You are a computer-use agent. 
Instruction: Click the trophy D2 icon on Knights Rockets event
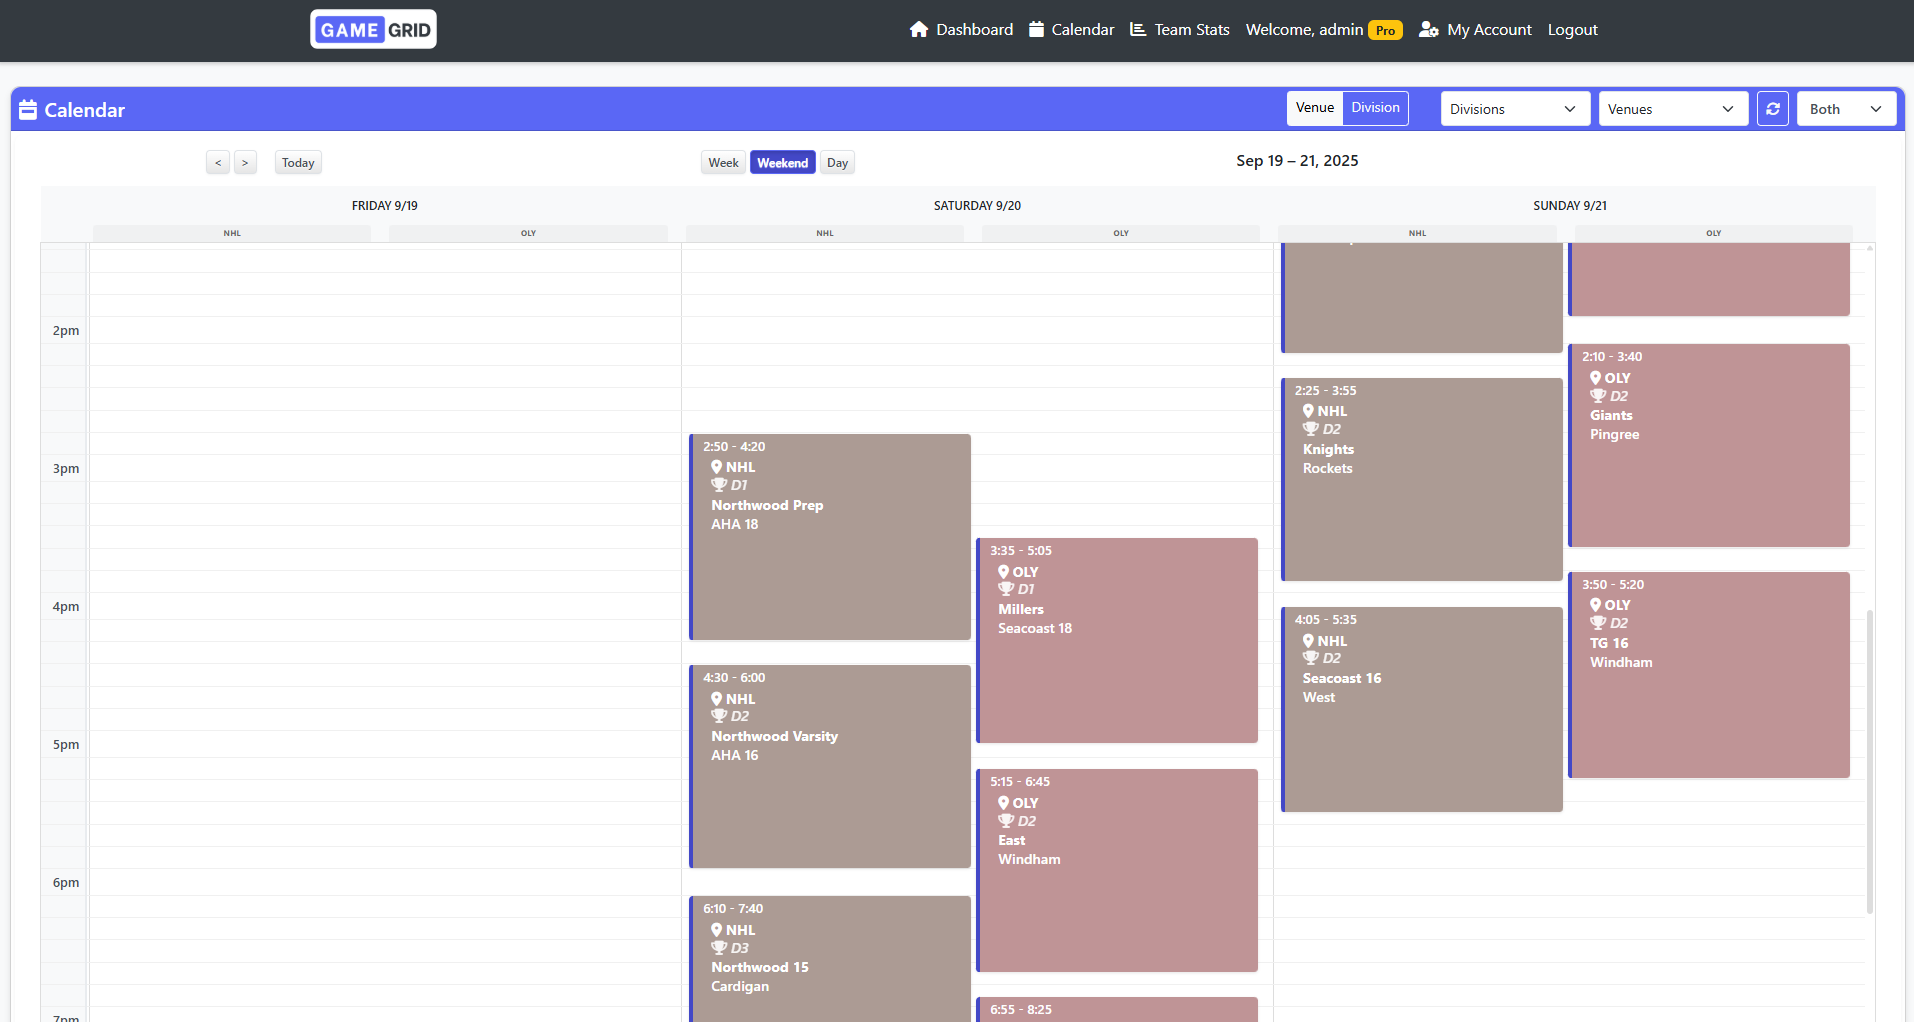(x=1311, y=429)
